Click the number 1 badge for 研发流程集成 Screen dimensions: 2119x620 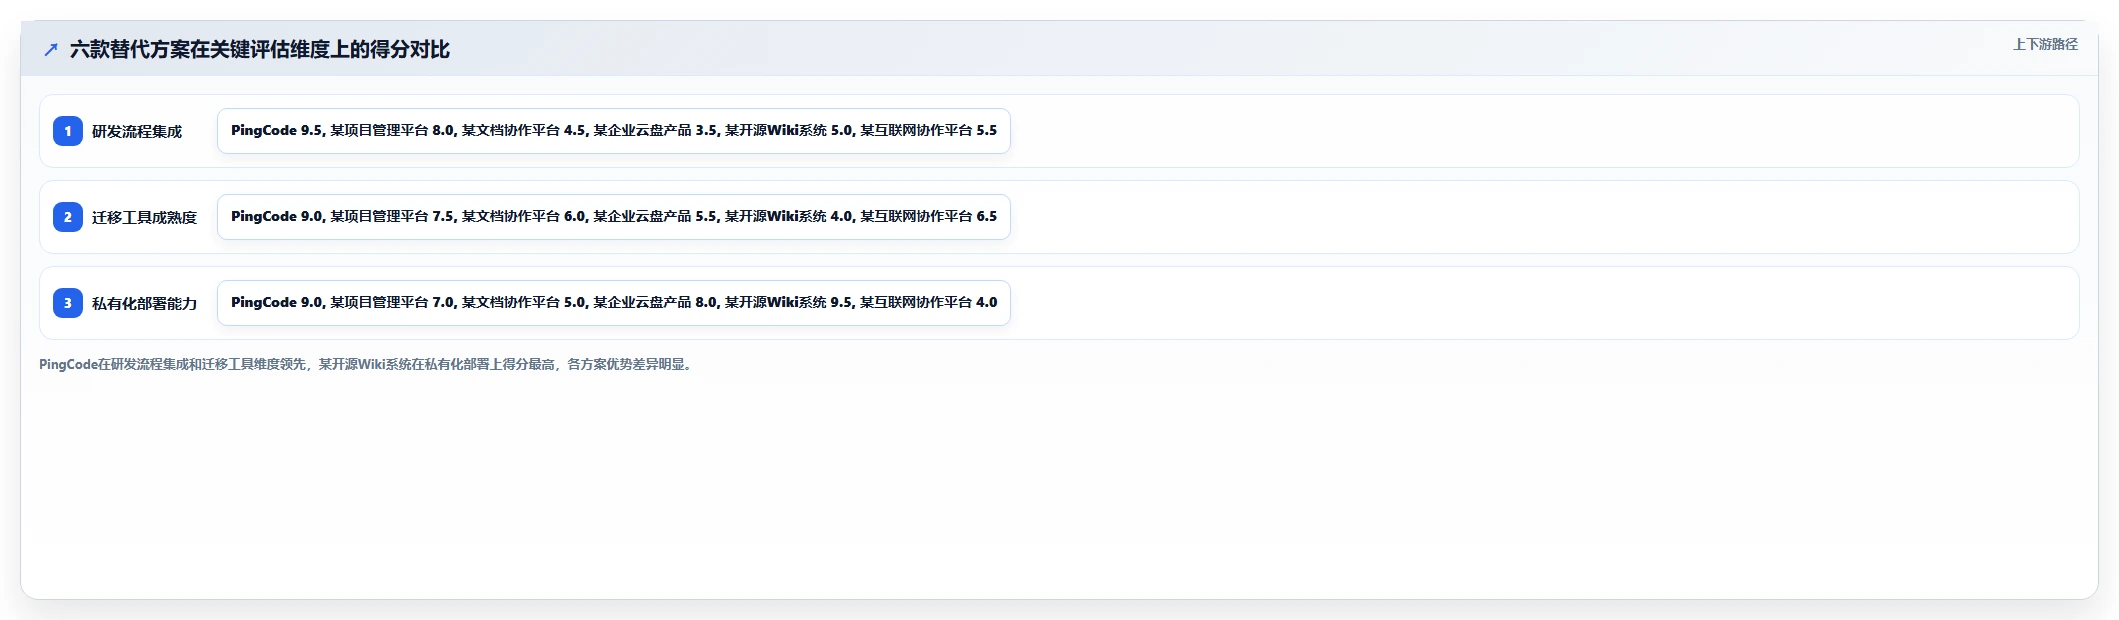click(x=68, y=131)
